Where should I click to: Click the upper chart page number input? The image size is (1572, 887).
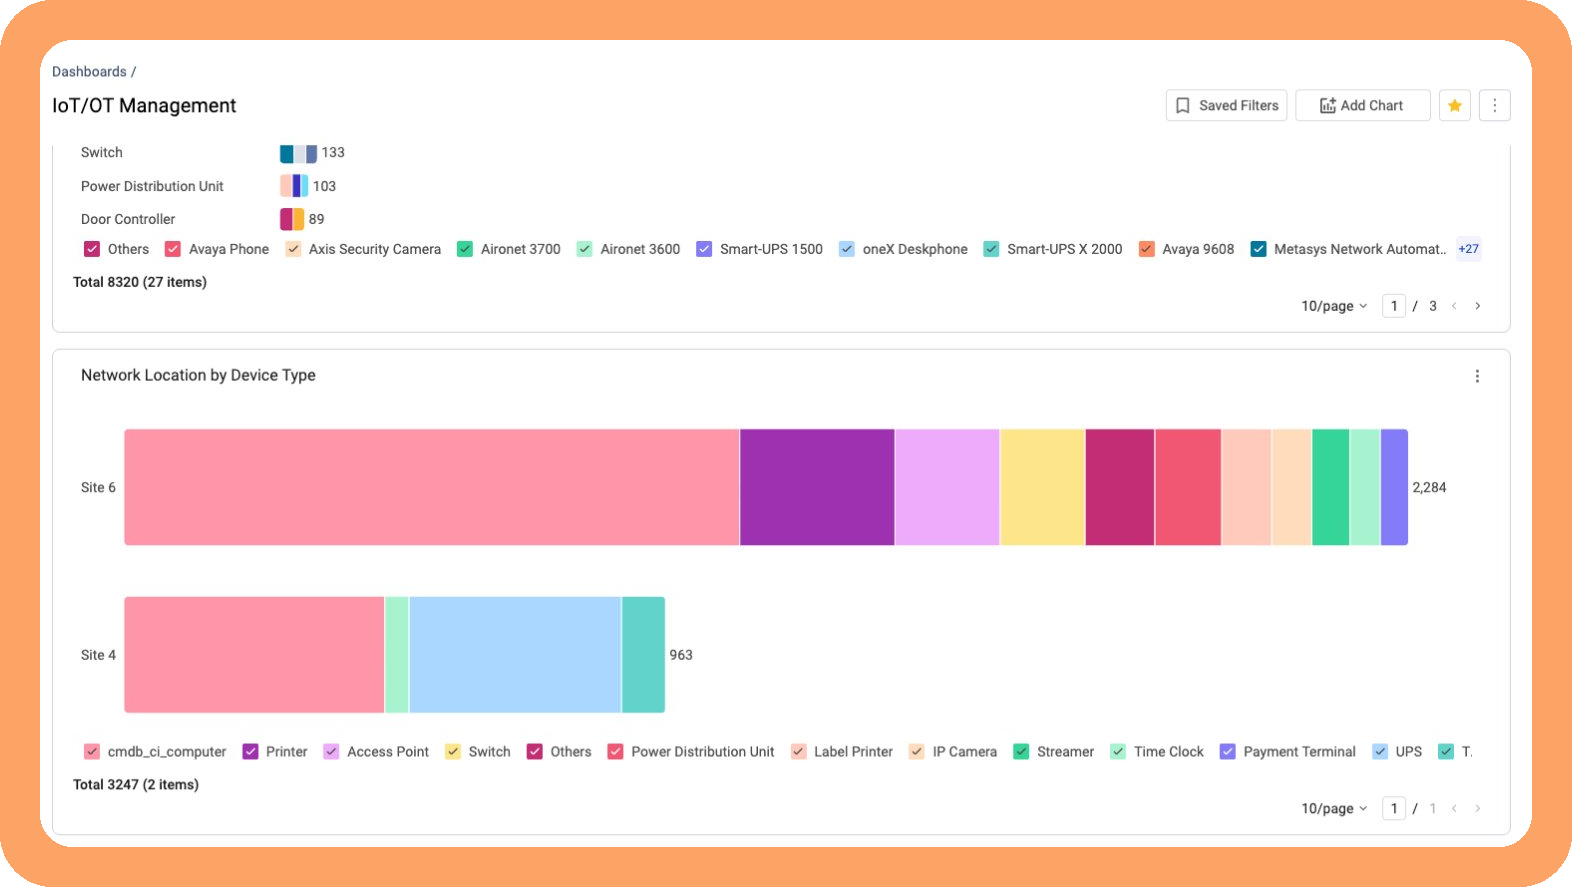pyautogui.click(x=1394, y=306)
